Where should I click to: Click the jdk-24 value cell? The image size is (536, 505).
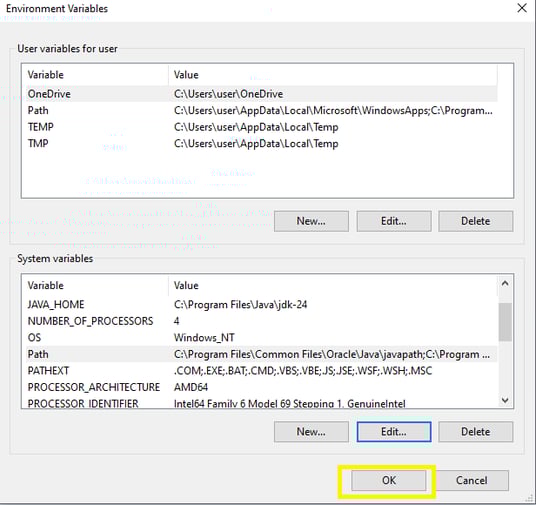(x=240, y=304)
